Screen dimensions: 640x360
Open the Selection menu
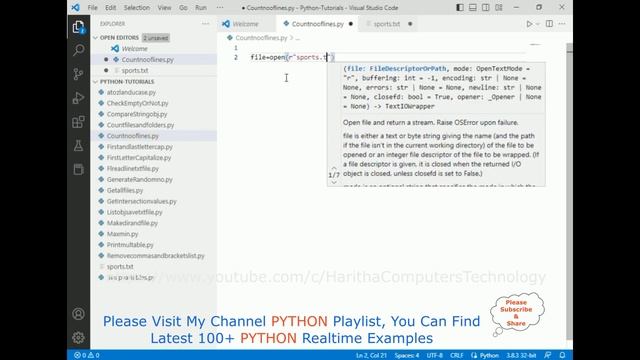(137, 7)
